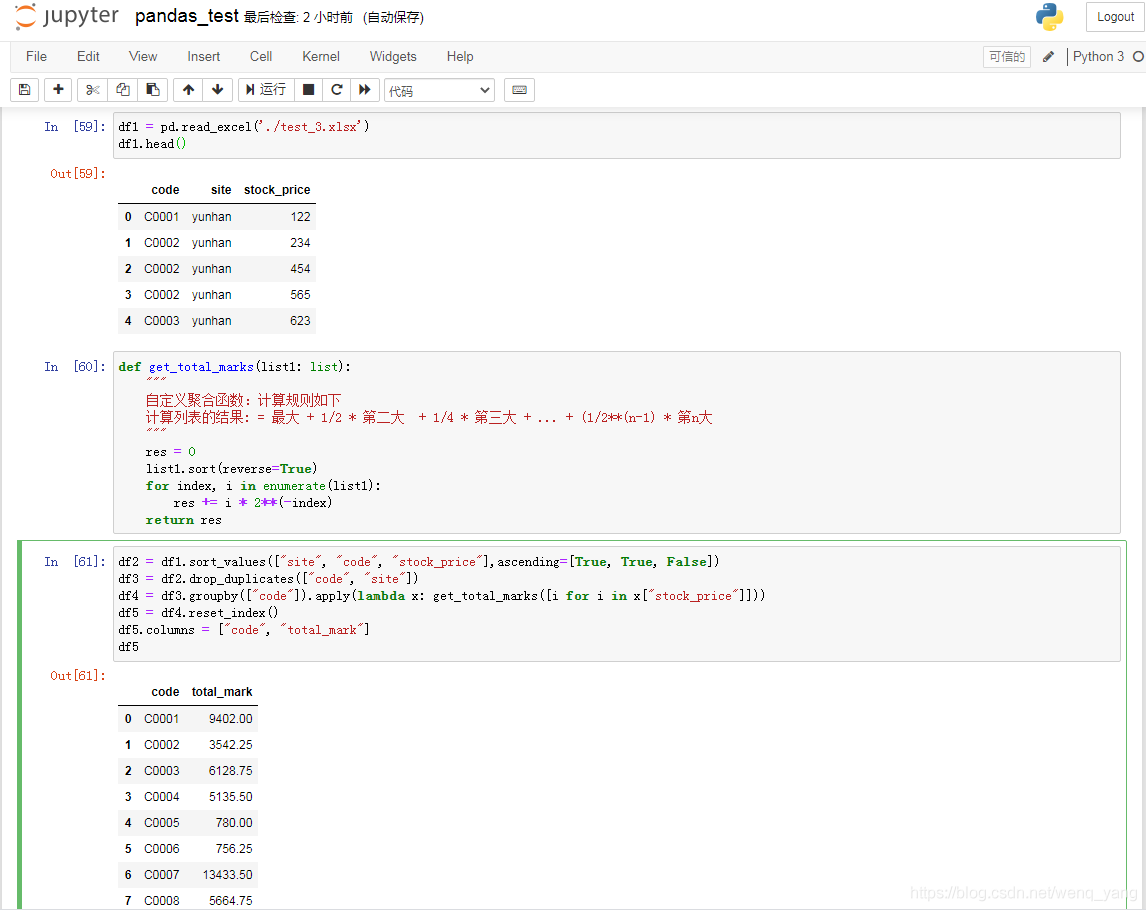This screenshot has width=1146, height=911.
Task: Insert a new cell with the plus icon
Action: [x=57, y=89]
